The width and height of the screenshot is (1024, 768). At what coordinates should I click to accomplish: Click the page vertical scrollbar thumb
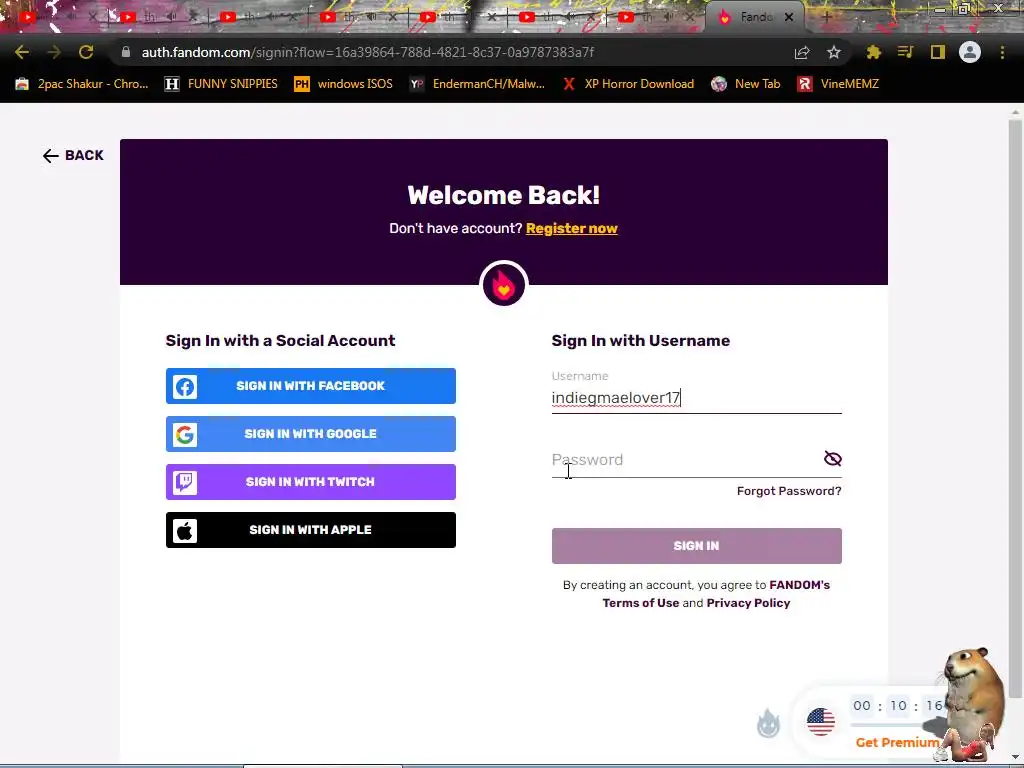[1015, 408]
